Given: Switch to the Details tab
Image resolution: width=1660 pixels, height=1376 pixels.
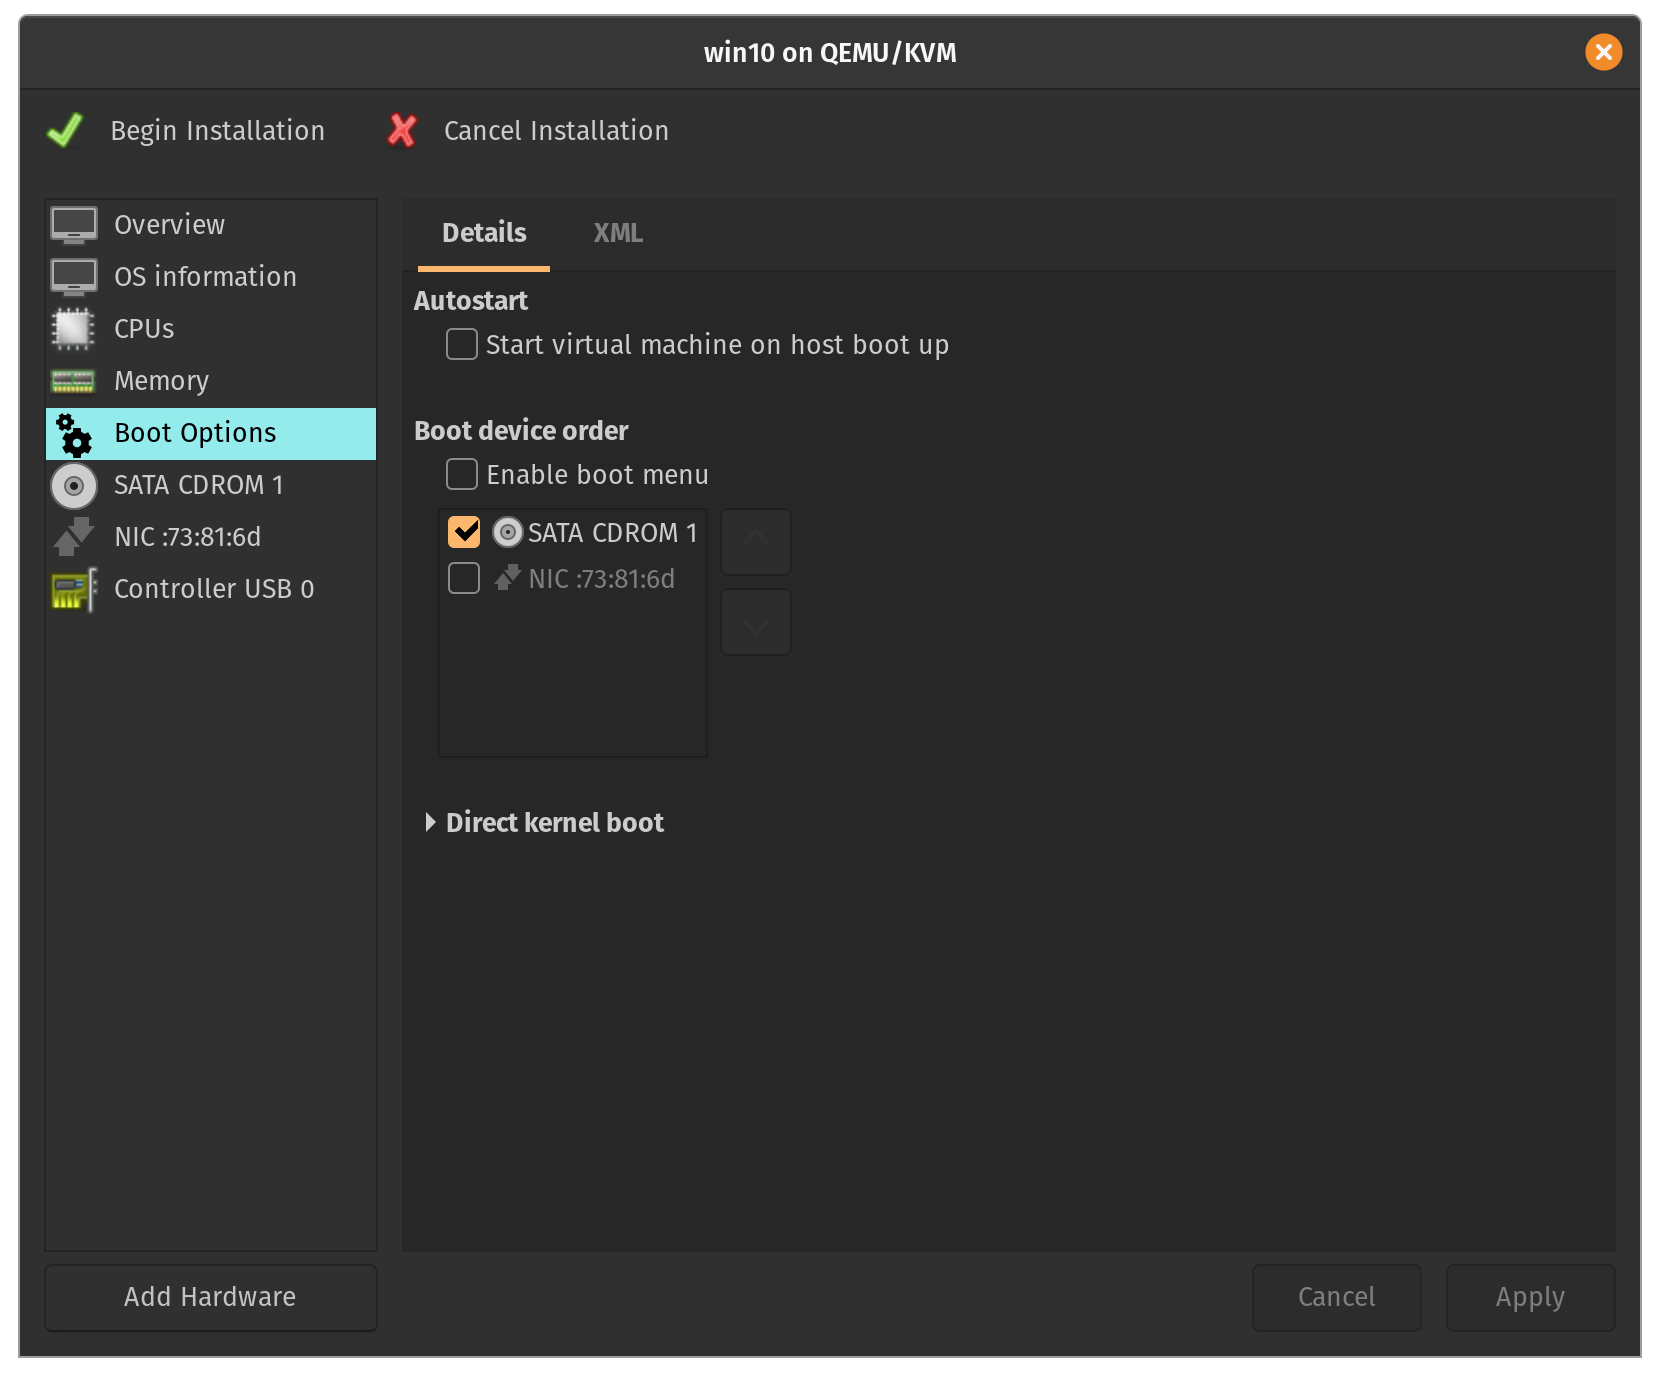Looking at the screenshot, I should tap(484, 233).
